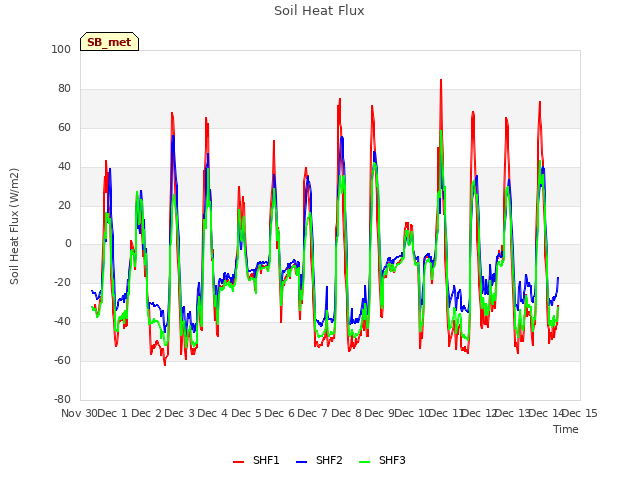Viewport: 640px width, 480px height.
Task: Click the 40 y-axis tick label
Action: (64, 167)
